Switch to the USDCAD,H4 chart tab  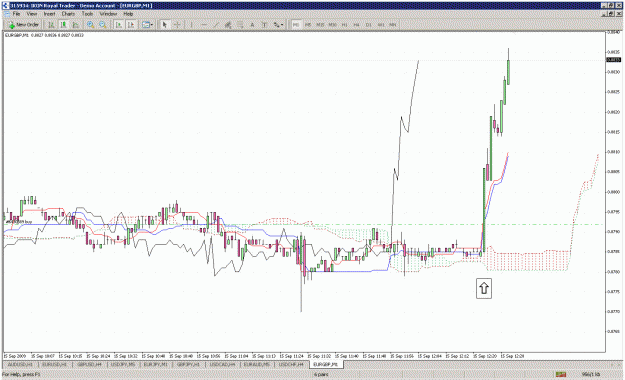(x=222, y=365)
